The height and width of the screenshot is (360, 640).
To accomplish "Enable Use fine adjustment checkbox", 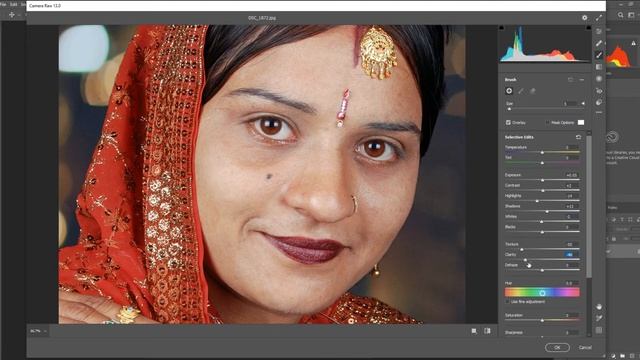I will [507, 302].
